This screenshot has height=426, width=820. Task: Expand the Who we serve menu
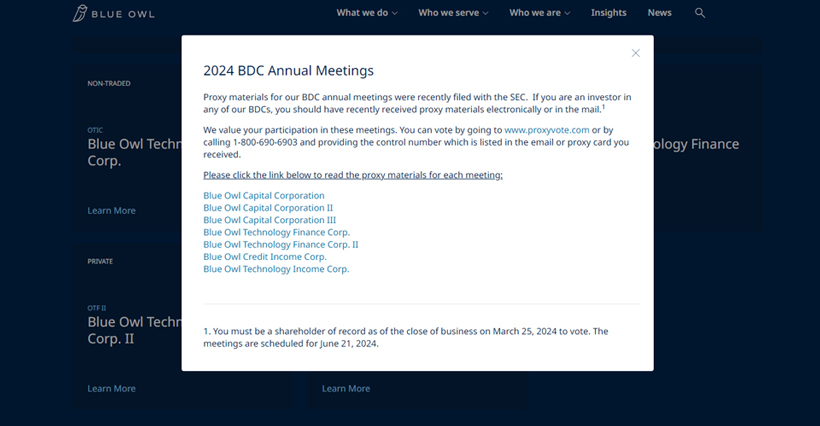pyautogui.click(x=453, y=13)
